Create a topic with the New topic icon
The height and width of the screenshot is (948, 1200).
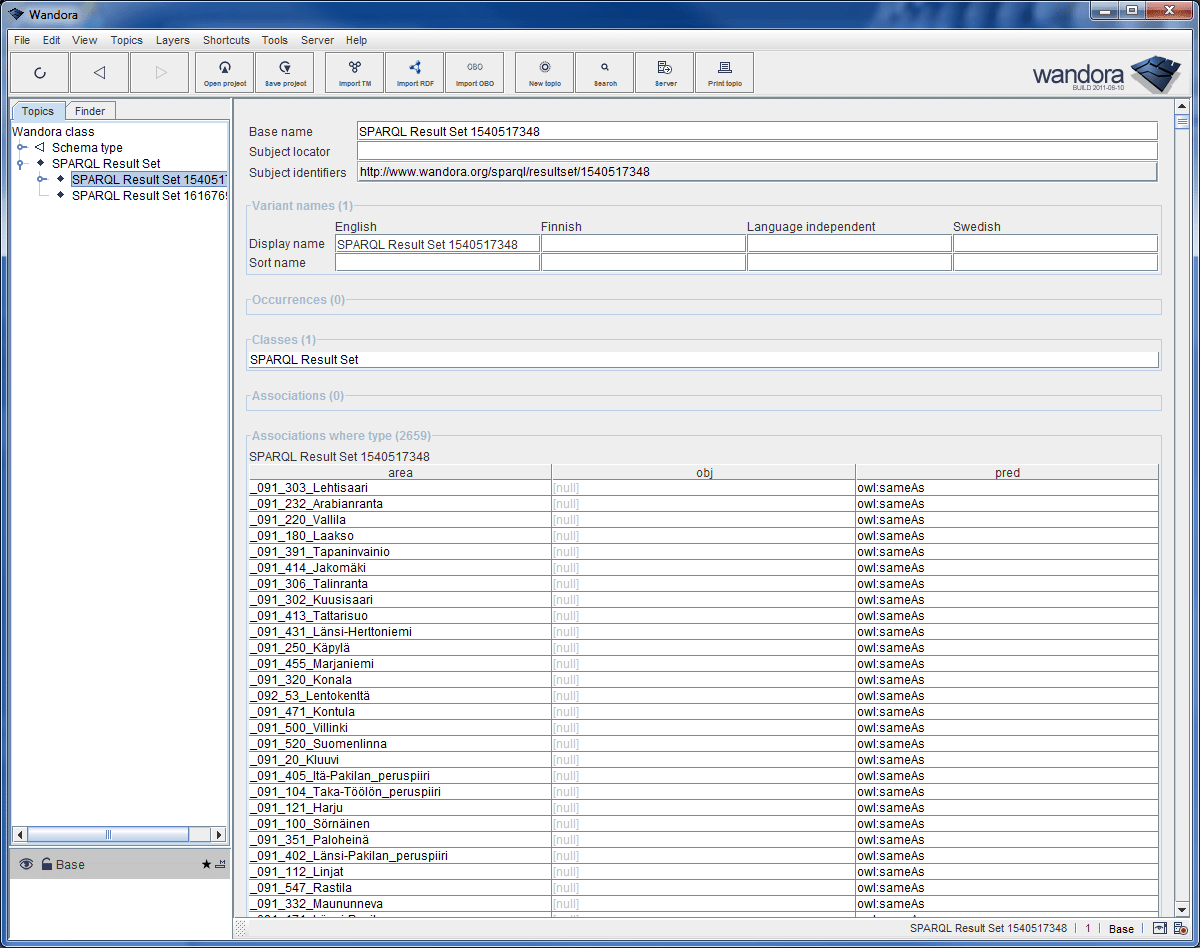click(543, 71)
